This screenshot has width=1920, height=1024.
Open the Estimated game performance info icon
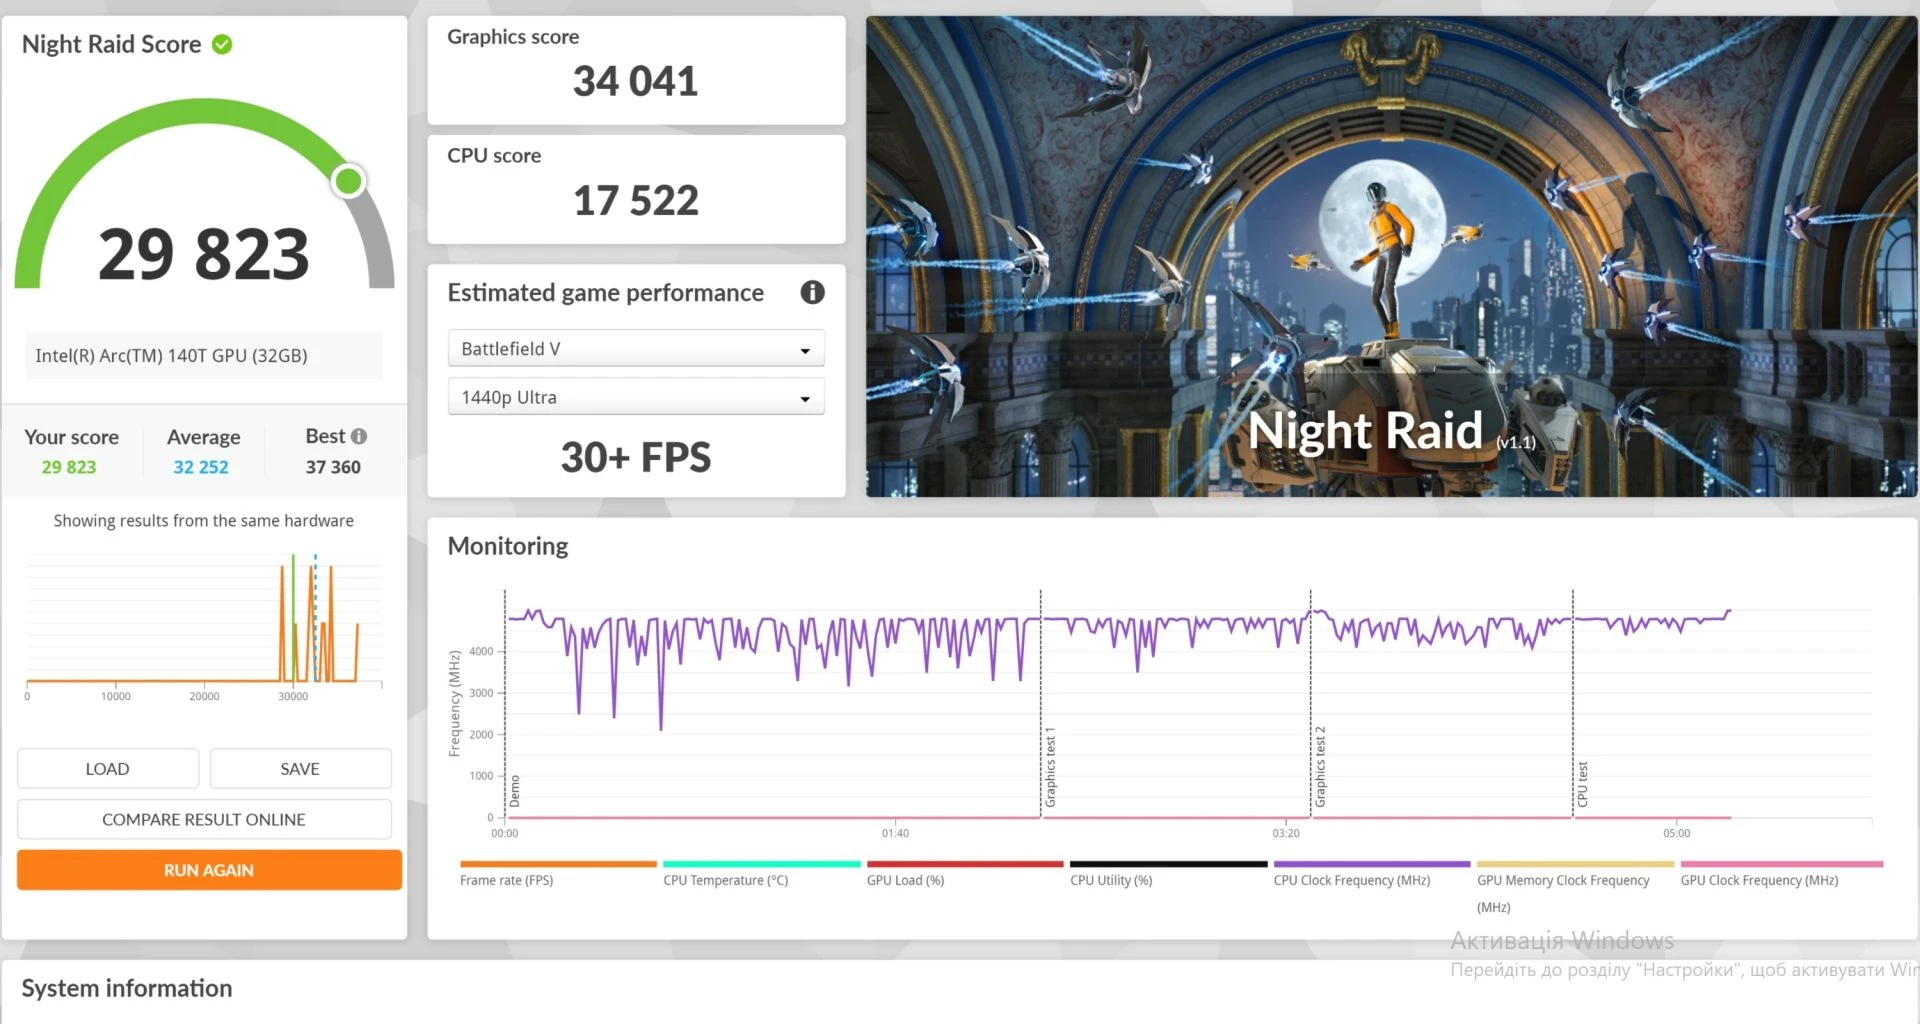pos(812,292)
